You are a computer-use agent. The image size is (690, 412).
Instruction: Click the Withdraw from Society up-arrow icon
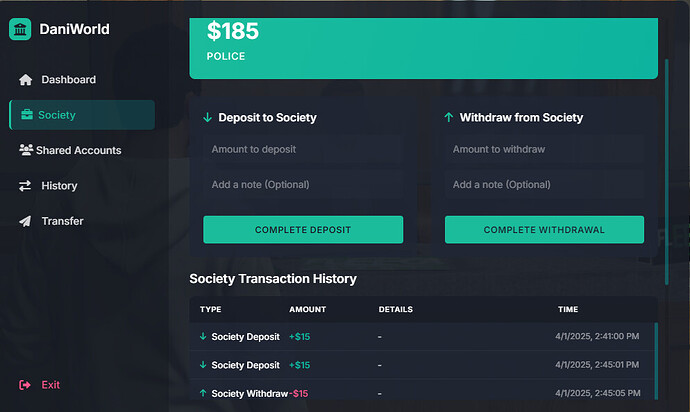point(448,118)
